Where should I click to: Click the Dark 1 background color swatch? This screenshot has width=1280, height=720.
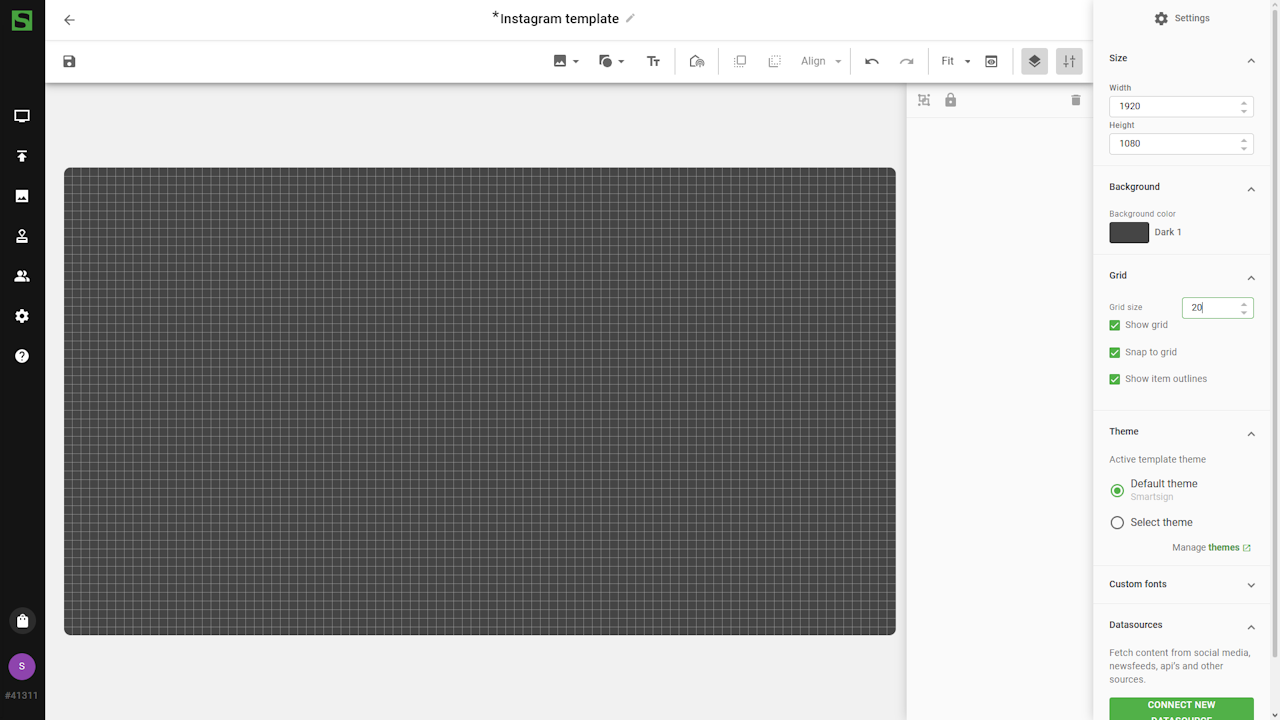point(1129,233)
